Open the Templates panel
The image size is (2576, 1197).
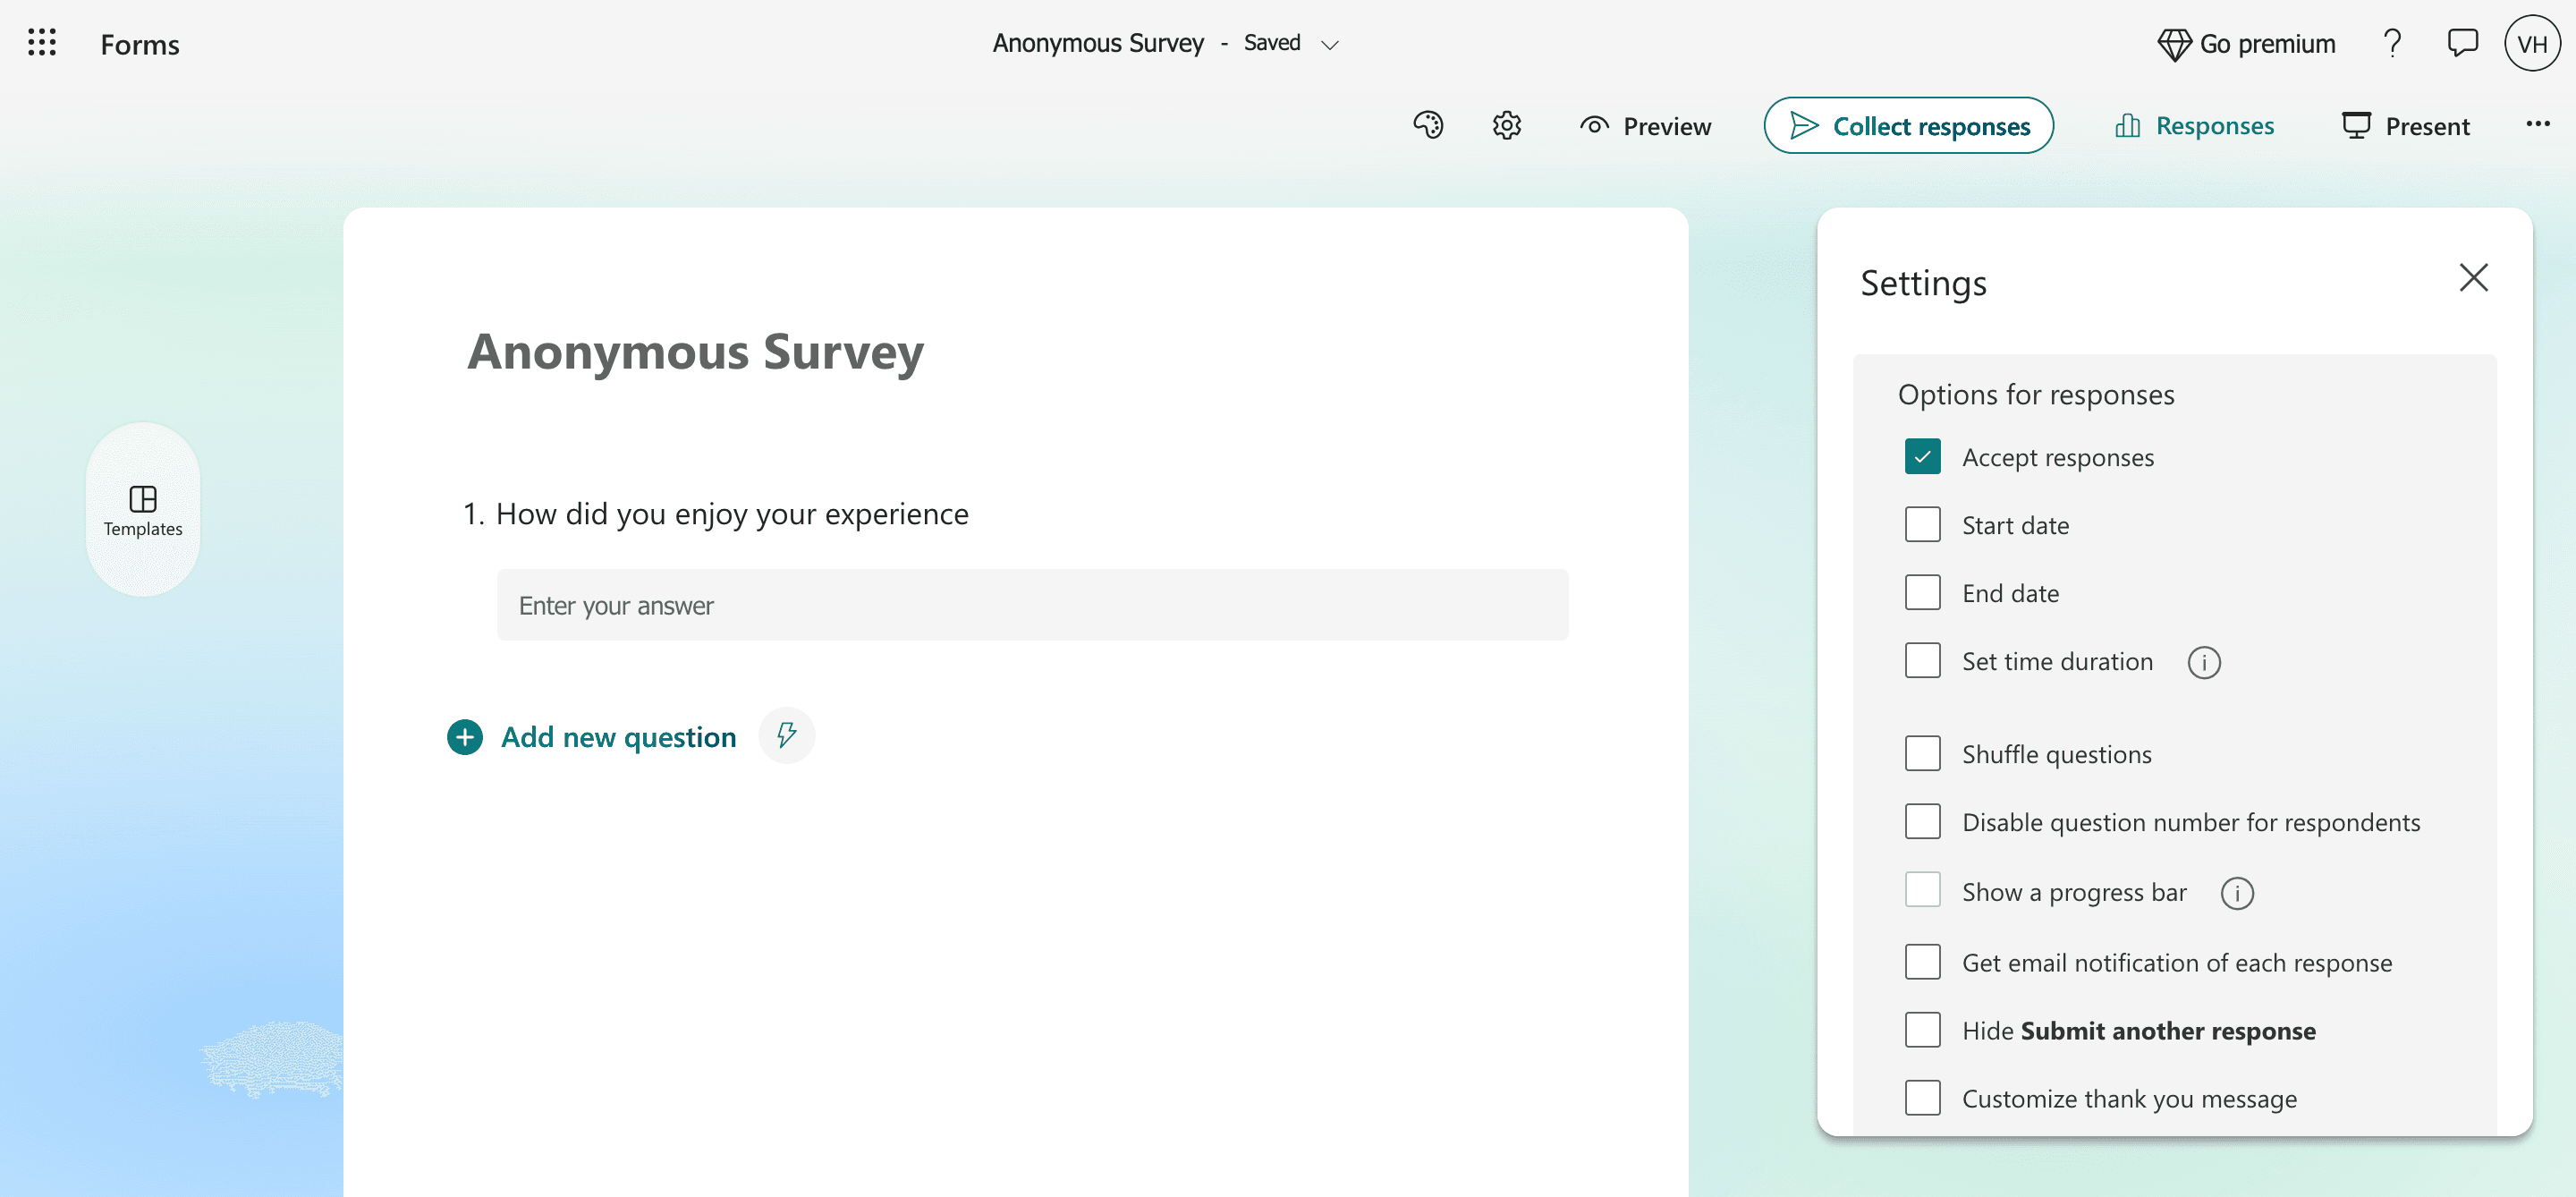click(x=143, y=511)
